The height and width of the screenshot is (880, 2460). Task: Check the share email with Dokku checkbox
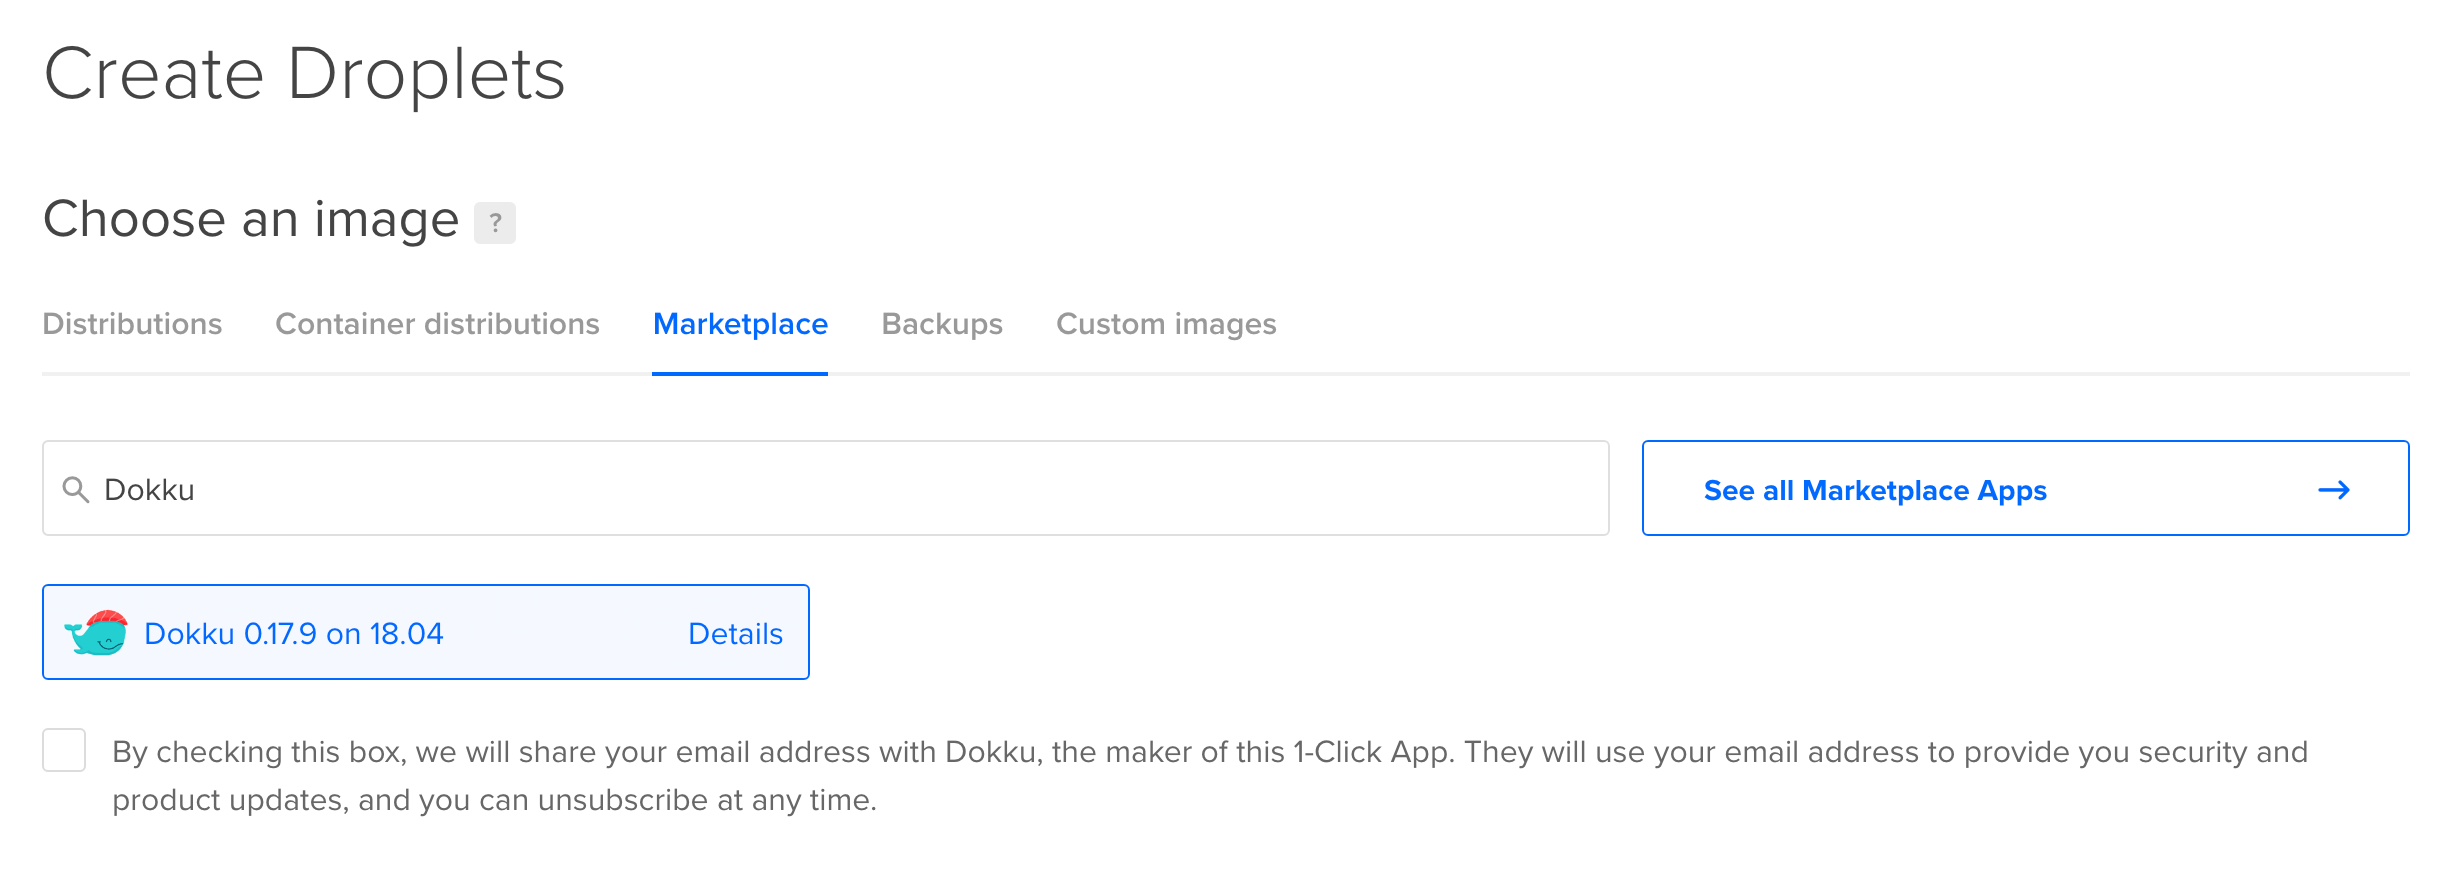(x=64, y=750)
